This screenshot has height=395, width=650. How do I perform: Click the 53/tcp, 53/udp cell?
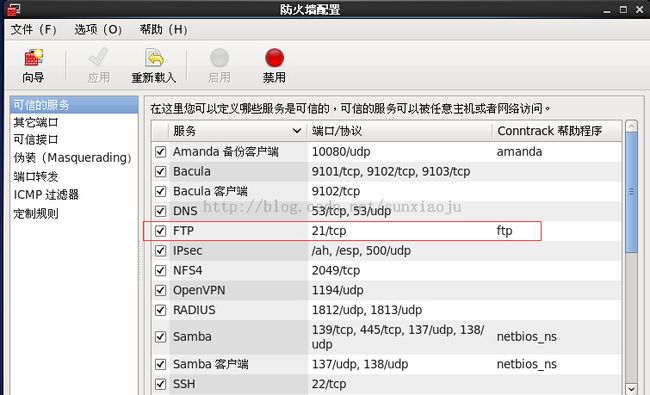pos(351,211)
